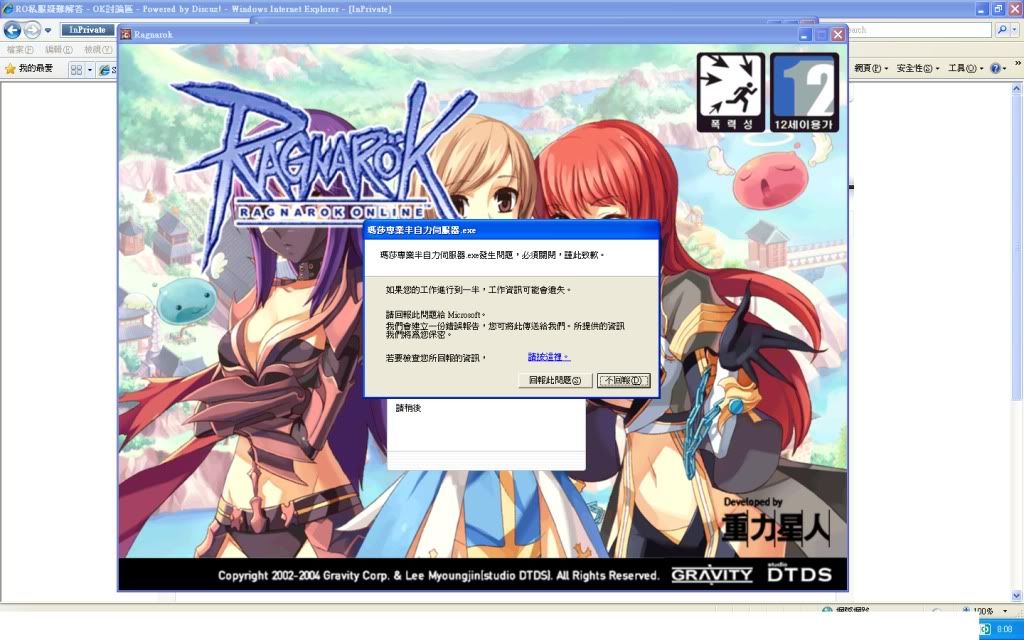Click the Internet Explorer Back arrow button

pos(12,30)
